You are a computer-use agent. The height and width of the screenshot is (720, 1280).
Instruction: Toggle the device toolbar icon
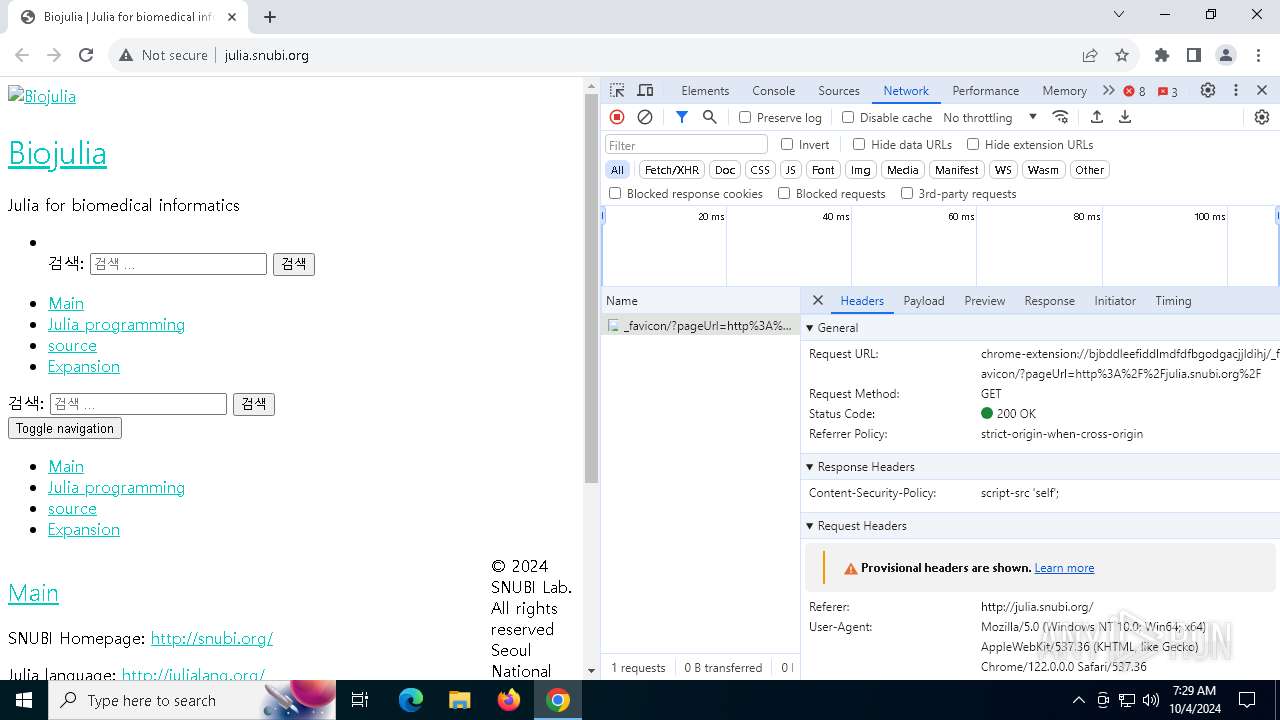coord(645,90)
